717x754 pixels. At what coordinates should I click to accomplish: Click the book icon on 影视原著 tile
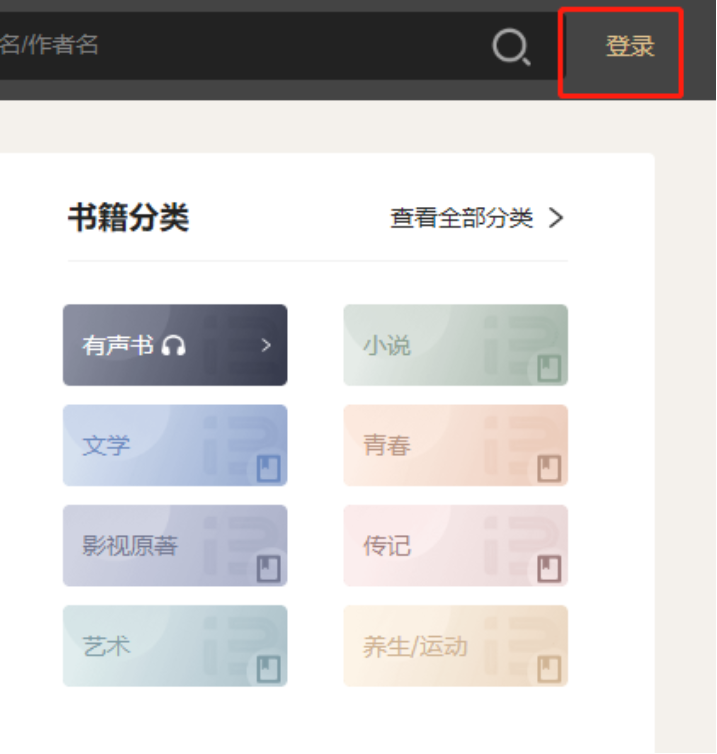(268, 569)
